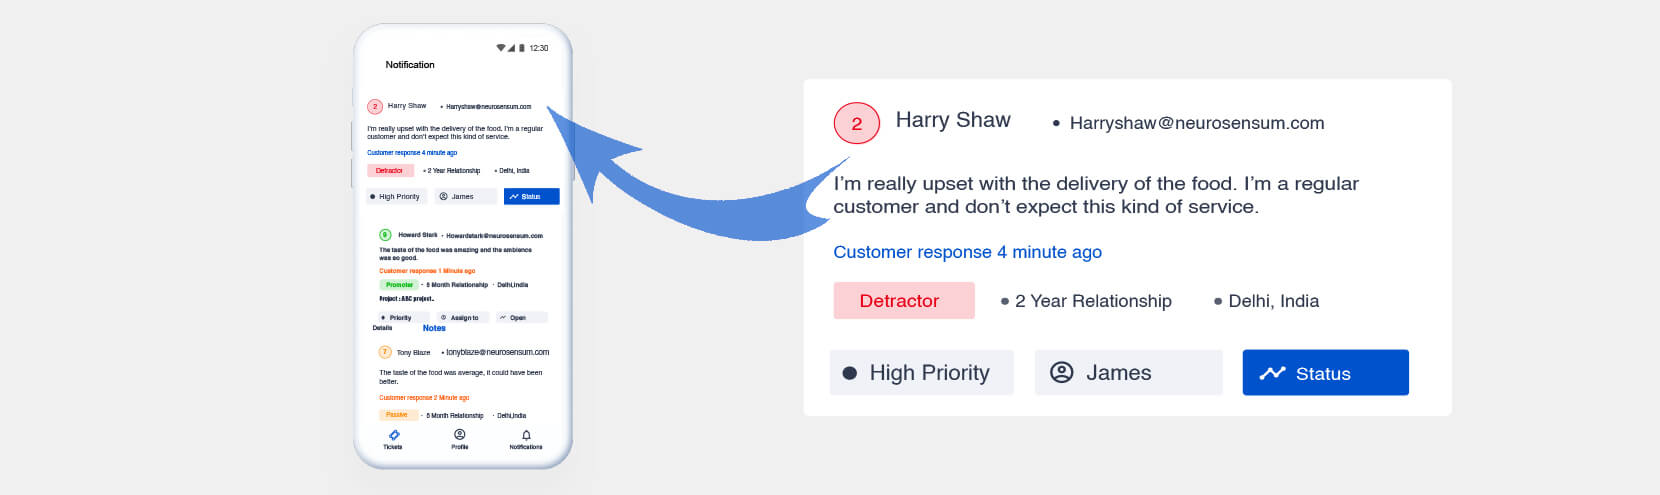Select James assignee in the large card
The height and width of the screenshot is (495, 1660).
[x=1128, y=373]
